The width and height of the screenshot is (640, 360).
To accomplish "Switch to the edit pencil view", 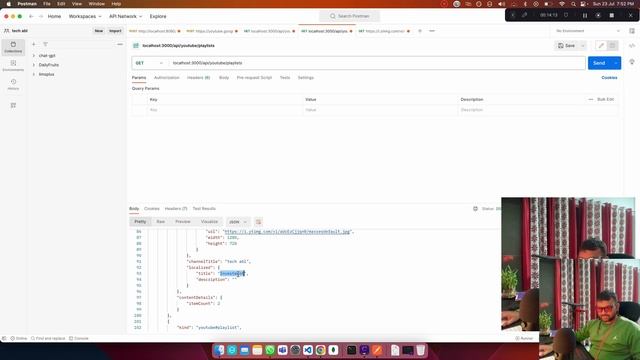I will (x=601, y=46).
